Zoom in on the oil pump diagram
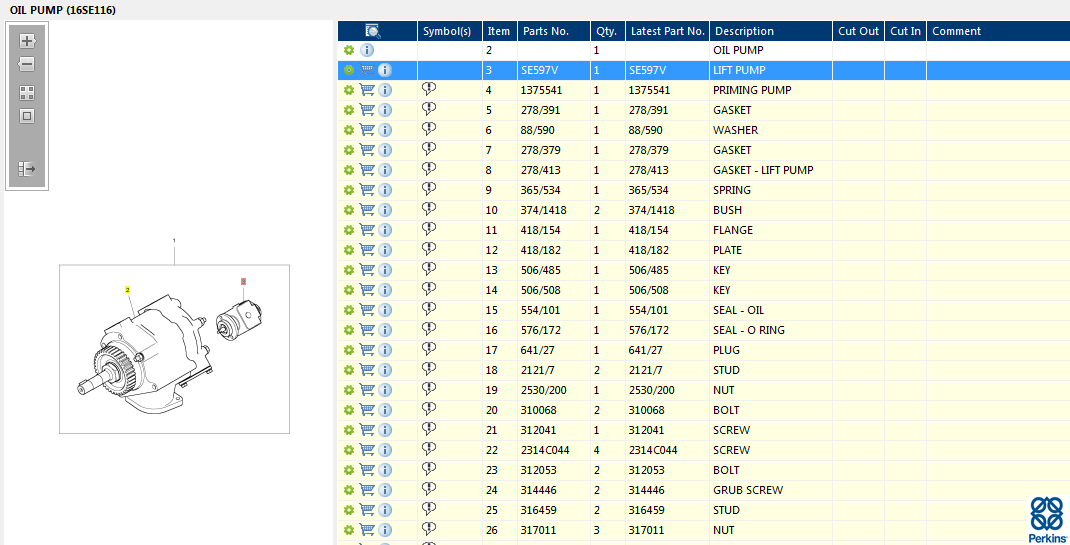Viewport: 1070px width, 545px height. pyautogui.click(x=27, y=41)
